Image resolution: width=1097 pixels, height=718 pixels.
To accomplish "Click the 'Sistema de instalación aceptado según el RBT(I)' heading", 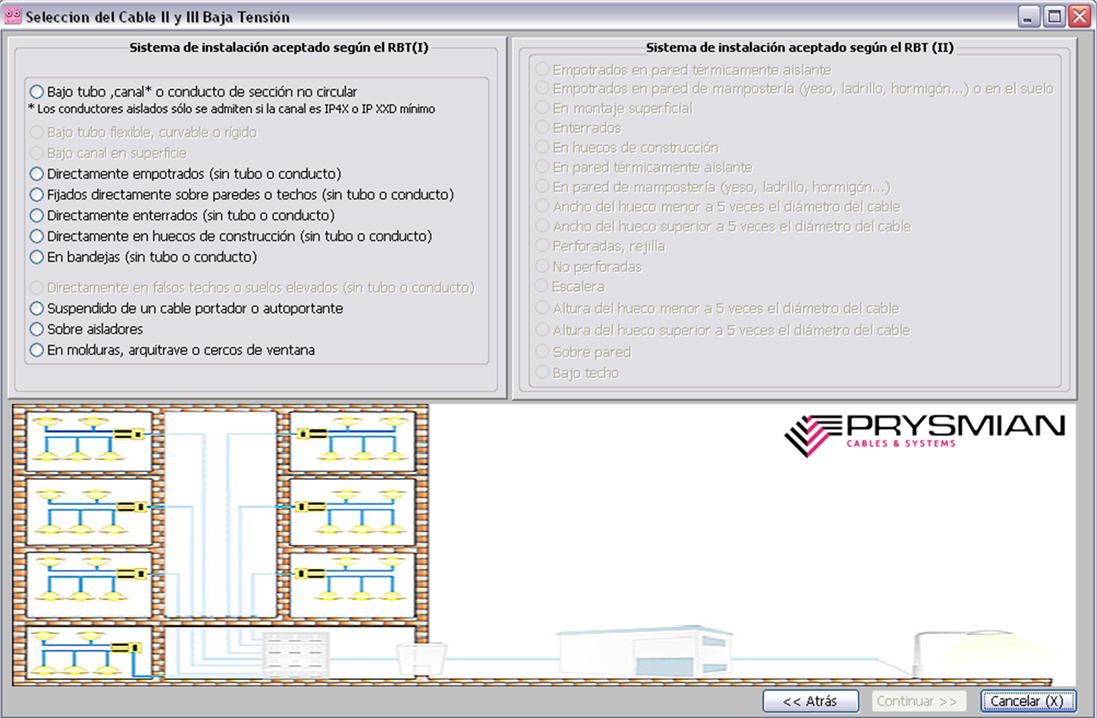I will tap(278, 48).
